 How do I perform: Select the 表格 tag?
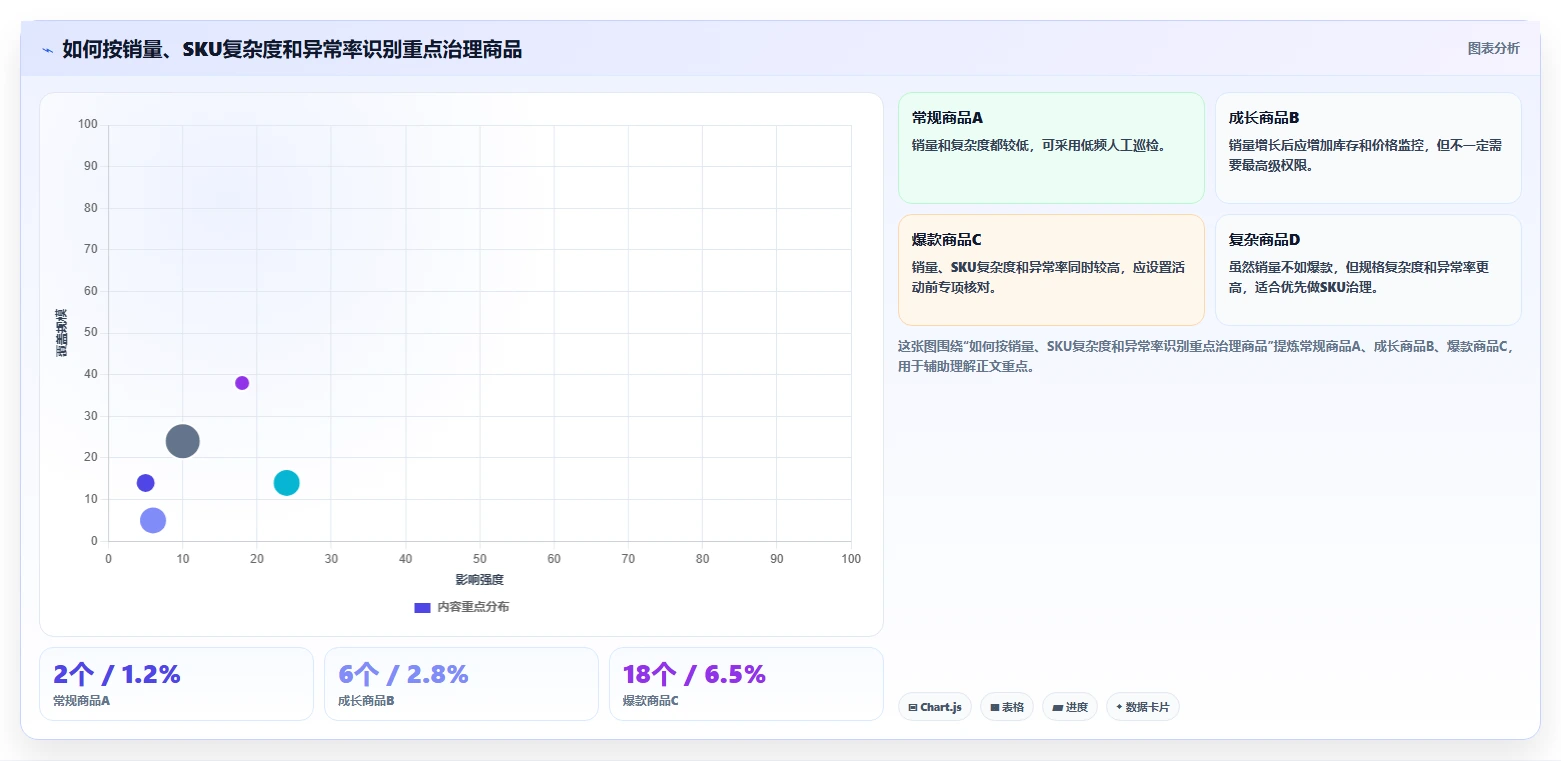[1007, 707]
